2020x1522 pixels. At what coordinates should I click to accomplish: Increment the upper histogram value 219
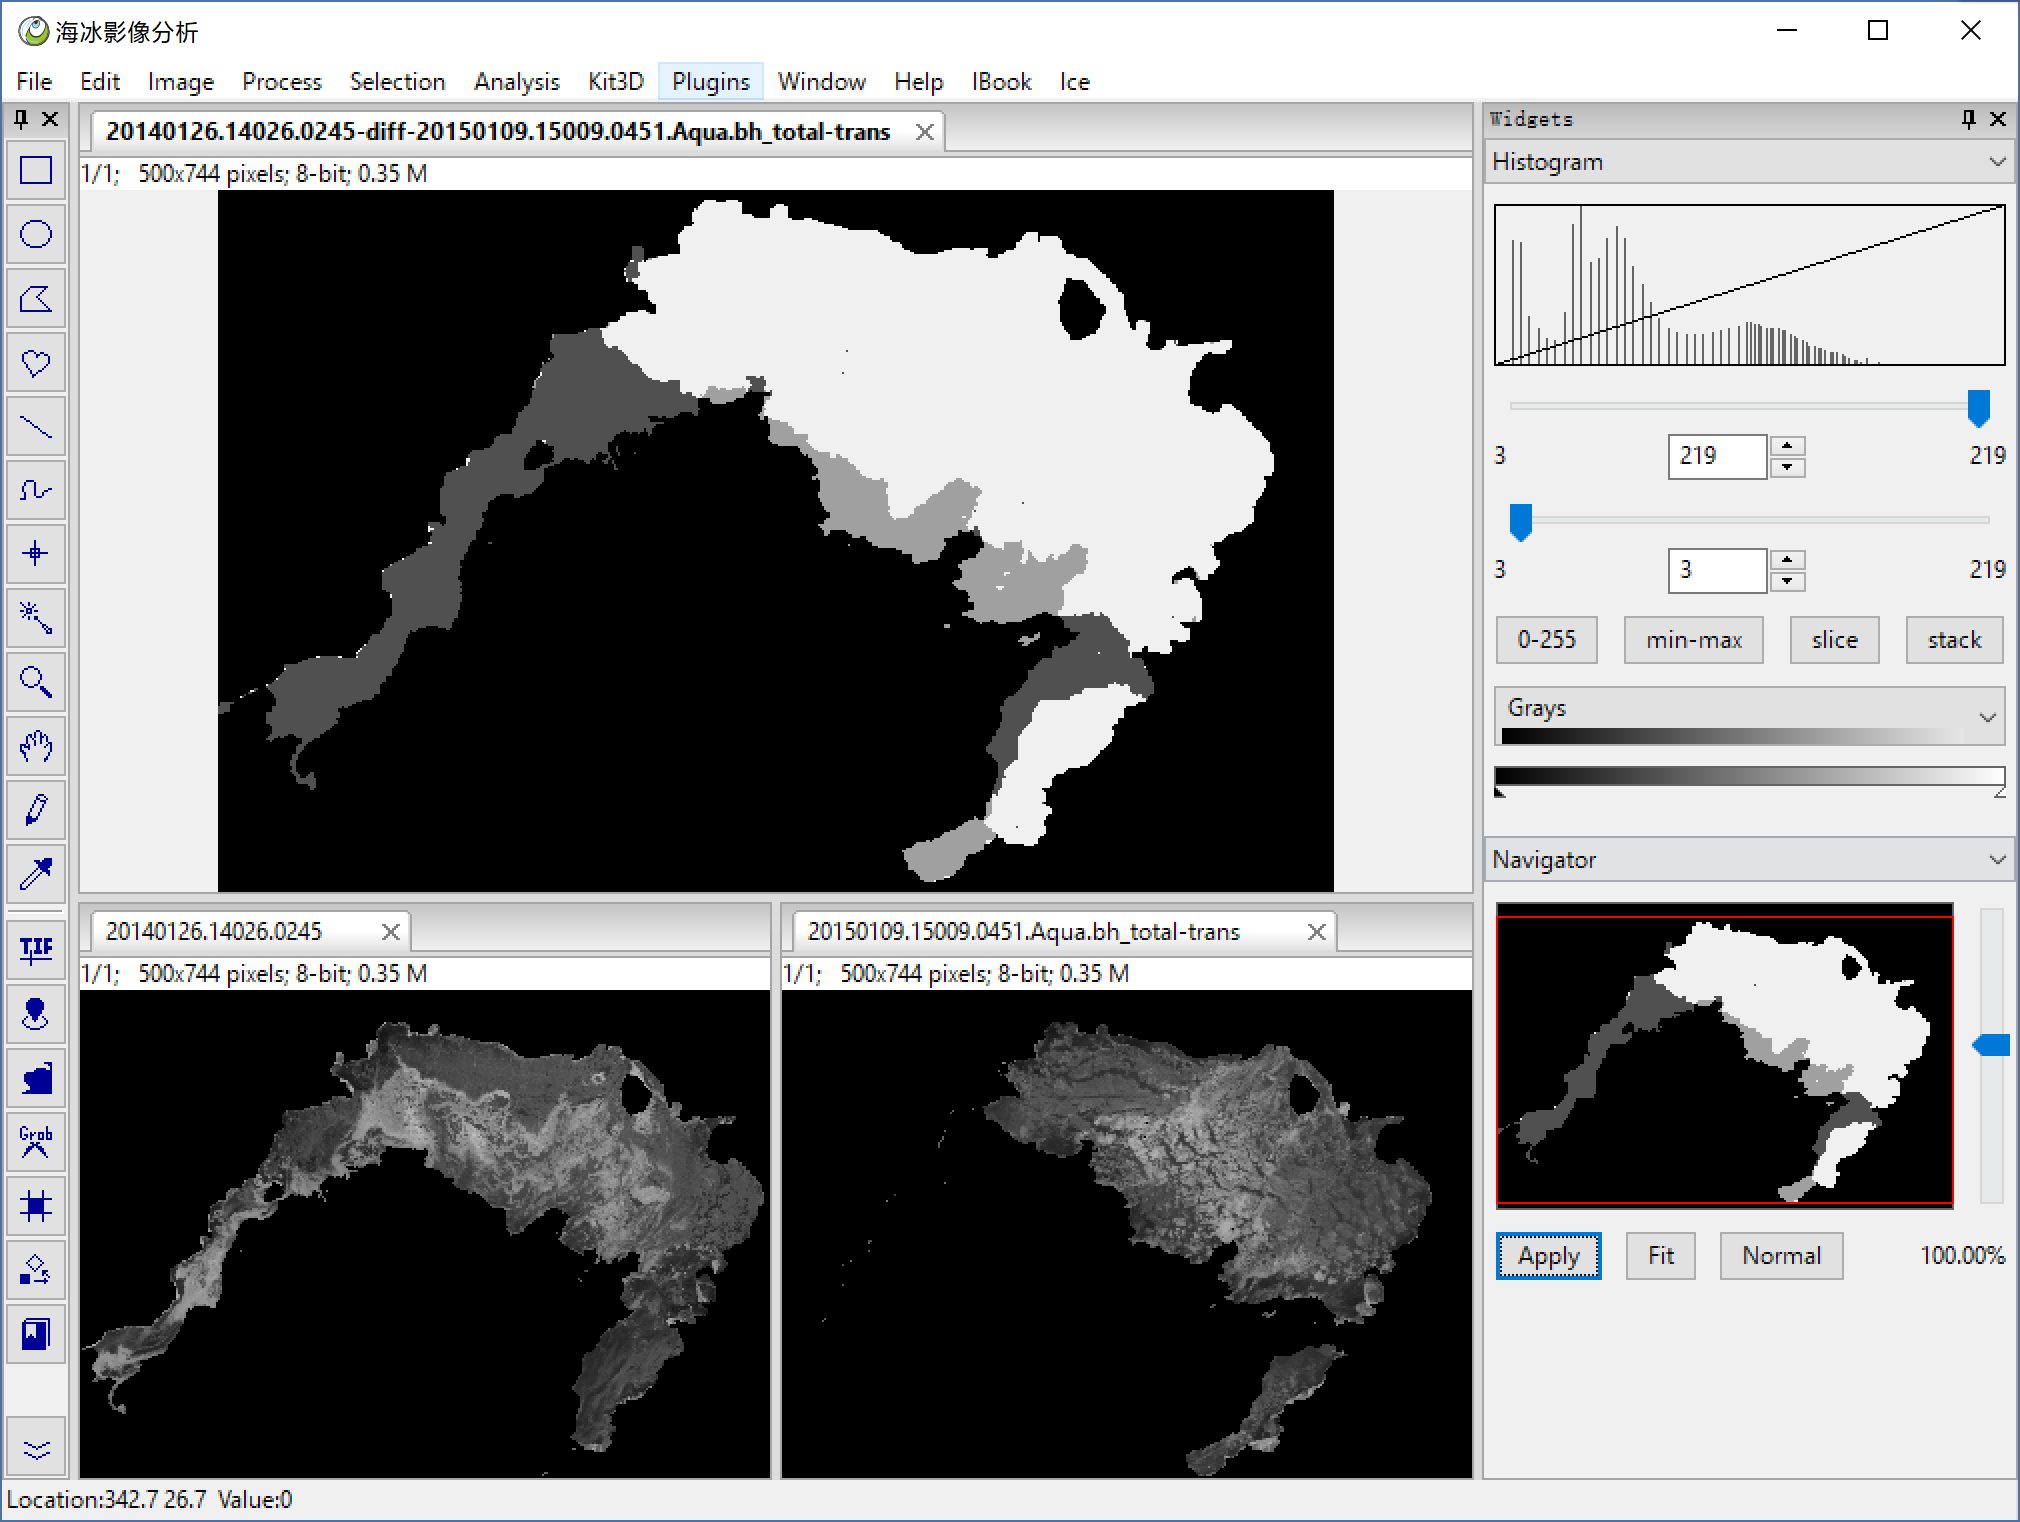pyautogui.click(x=1787, y=446)
